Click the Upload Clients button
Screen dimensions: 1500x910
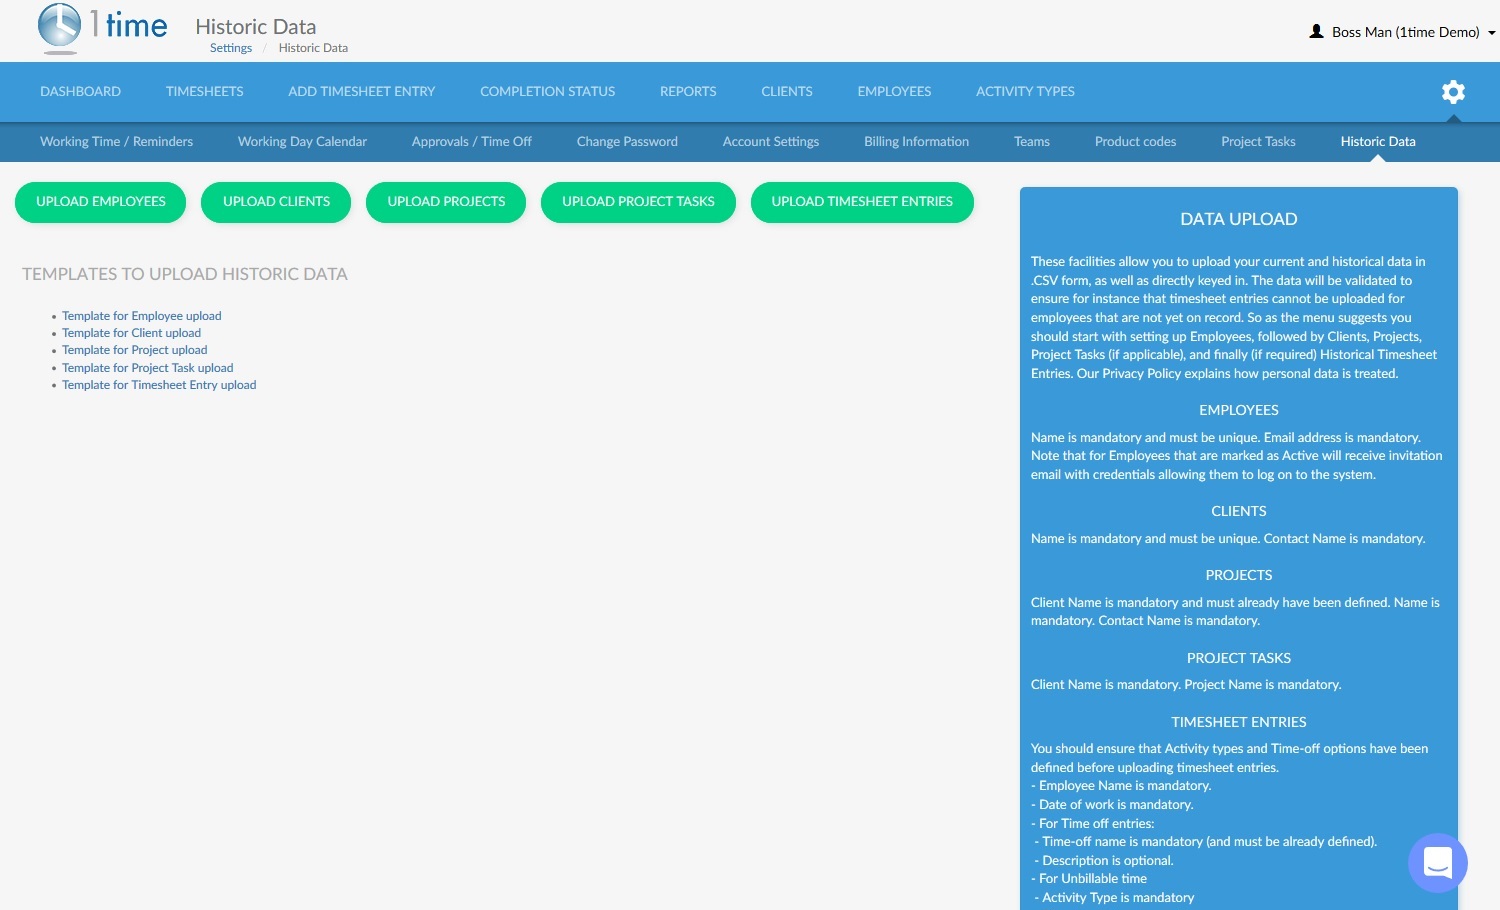276,202
